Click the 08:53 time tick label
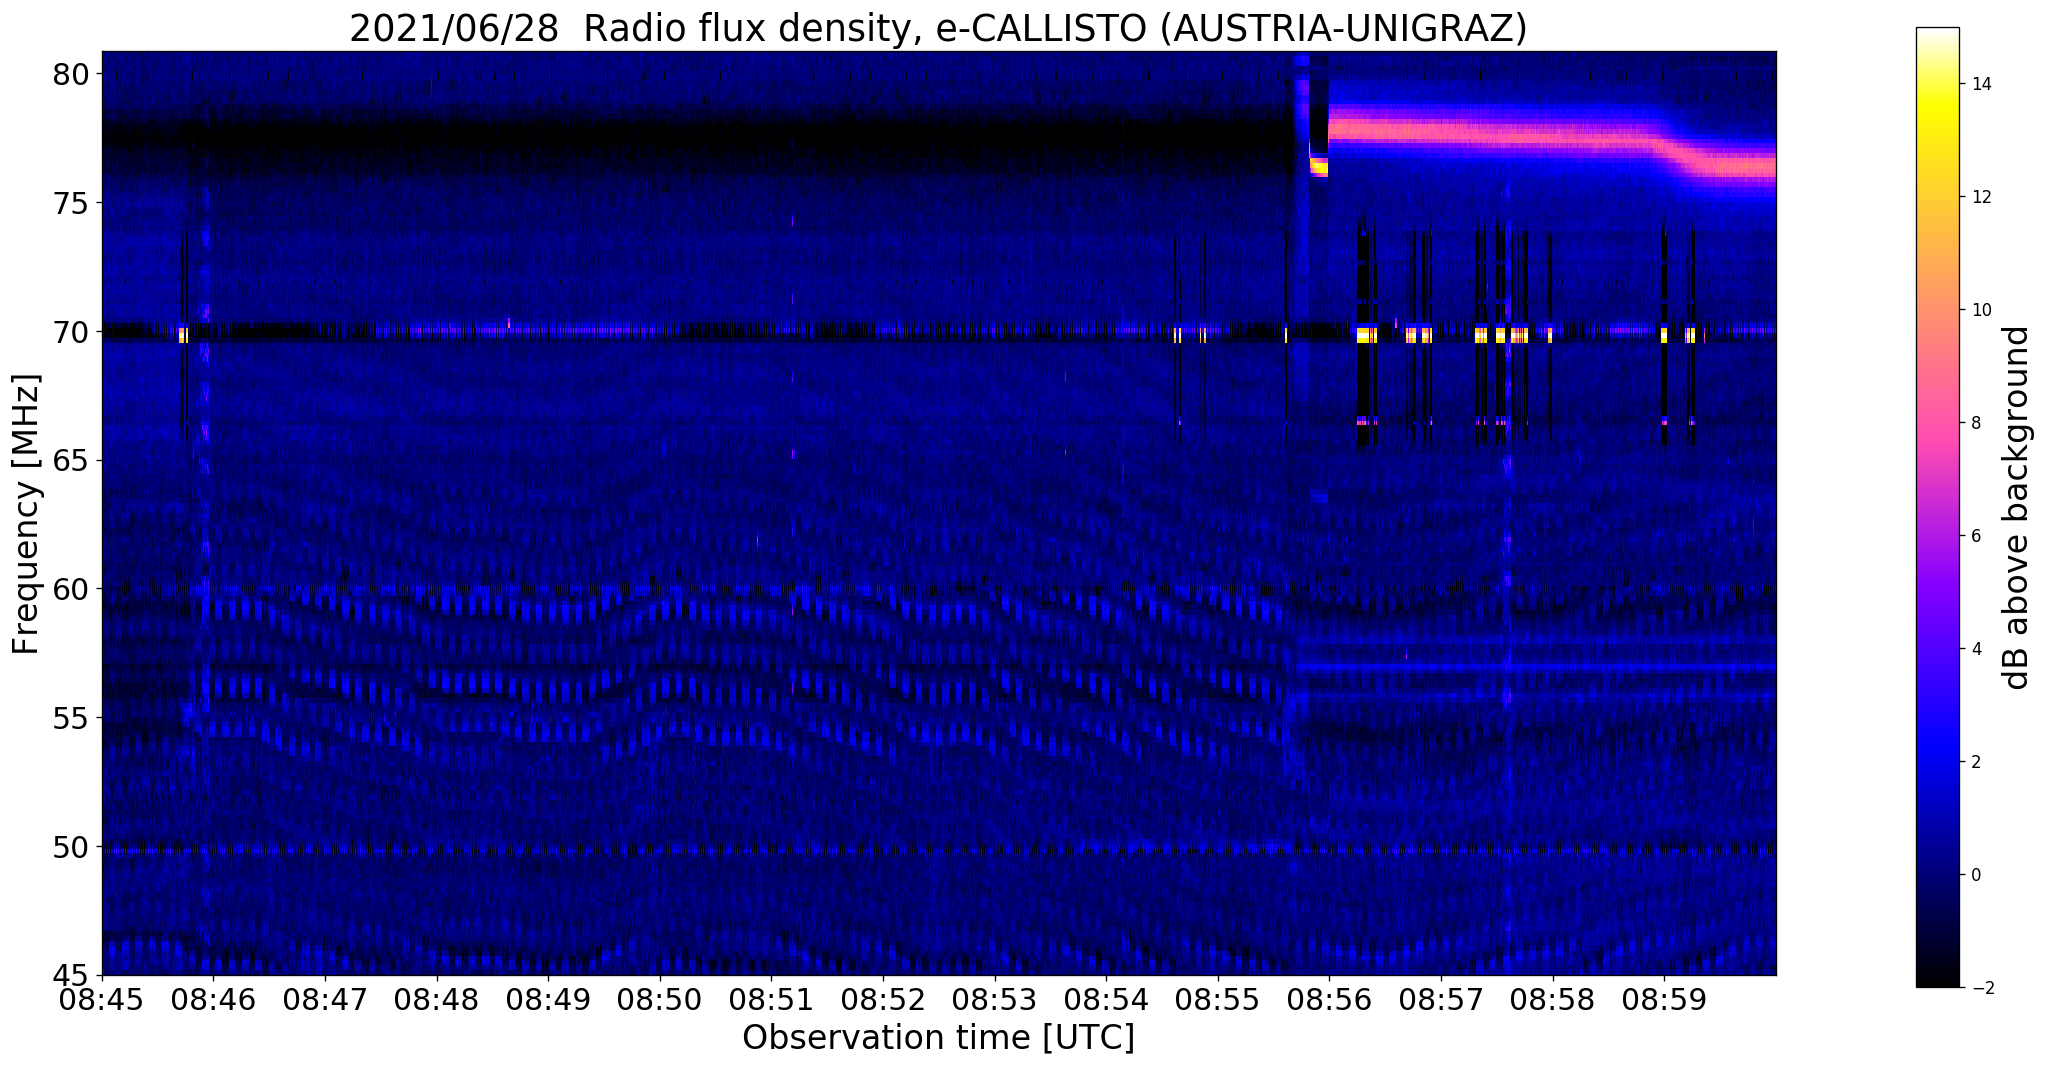This screenshot has height=1067, width=2047. point(995,999)
